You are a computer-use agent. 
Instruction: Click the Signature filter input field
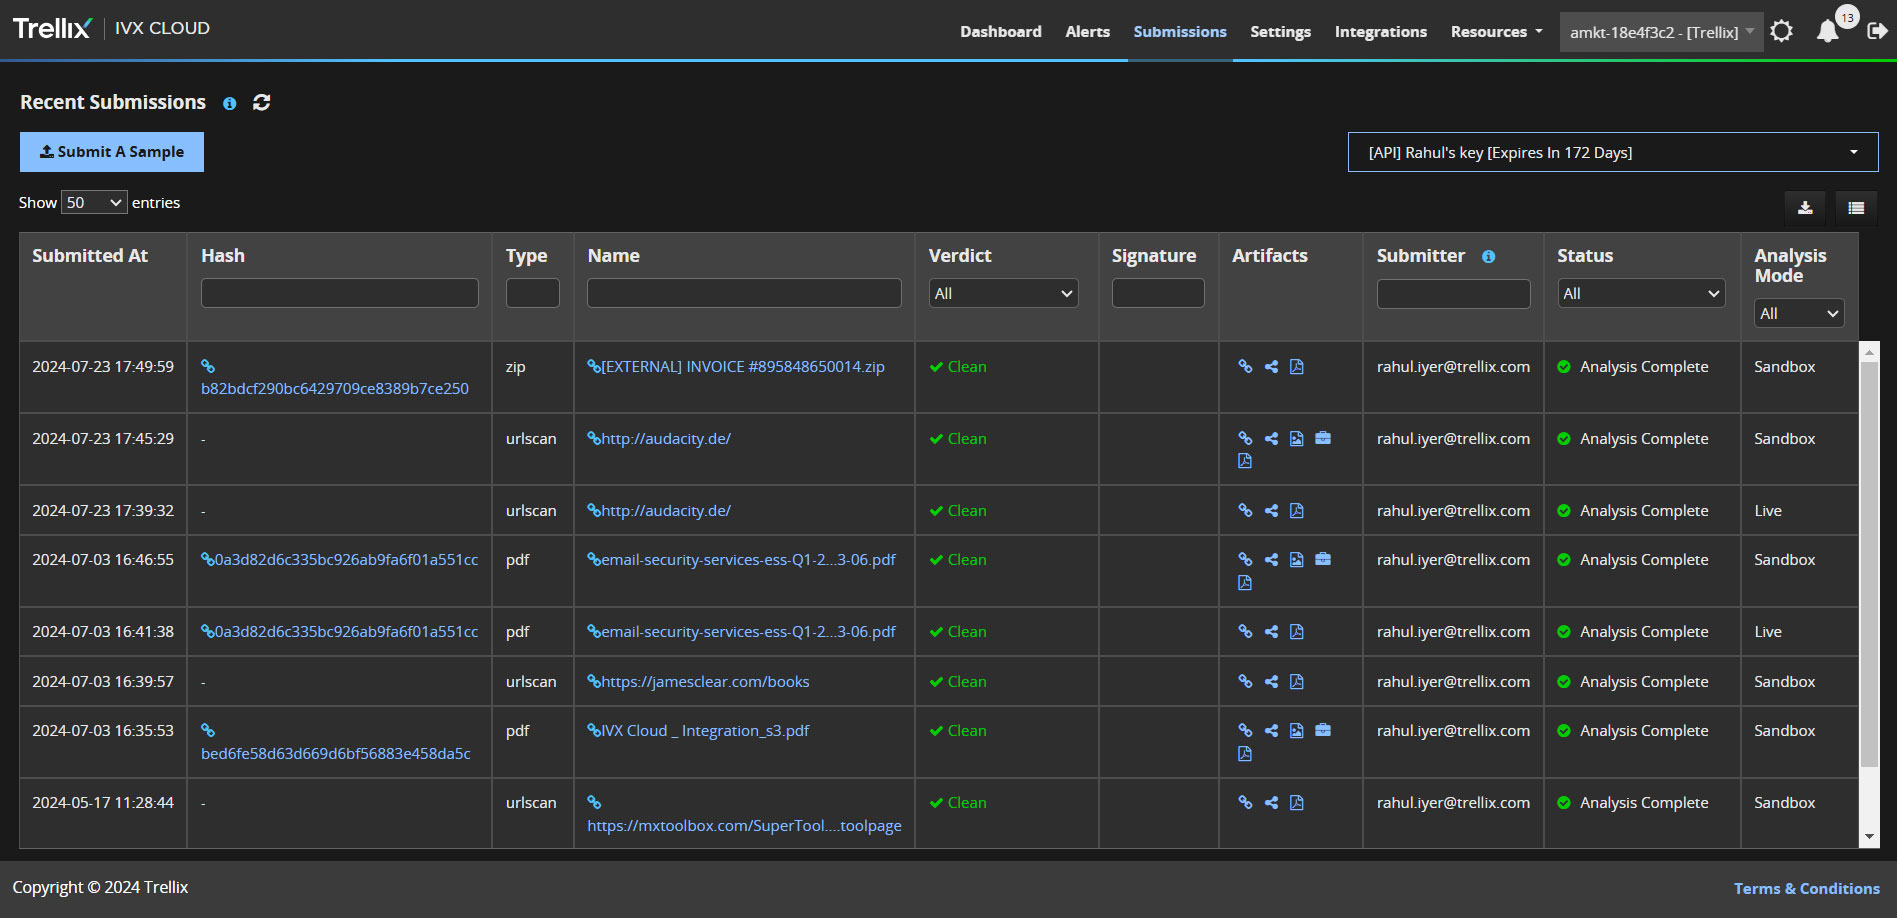point(1158,293)
